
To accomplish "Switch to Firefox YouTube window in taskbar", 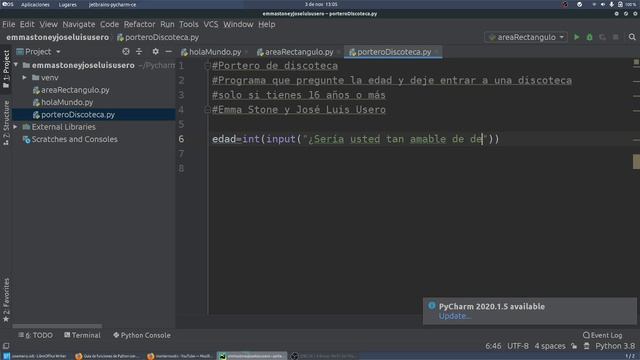I will pos(179,356).
